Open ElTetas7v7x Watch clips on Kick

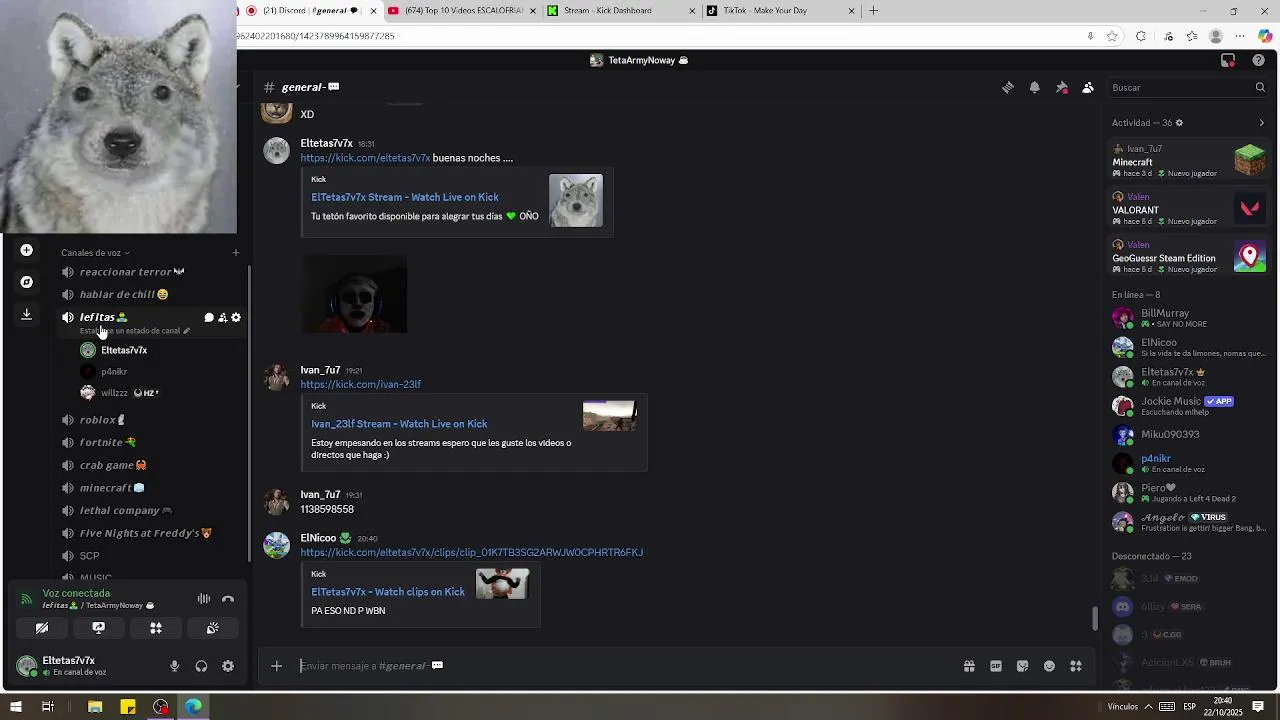click(x=388, y=592)
